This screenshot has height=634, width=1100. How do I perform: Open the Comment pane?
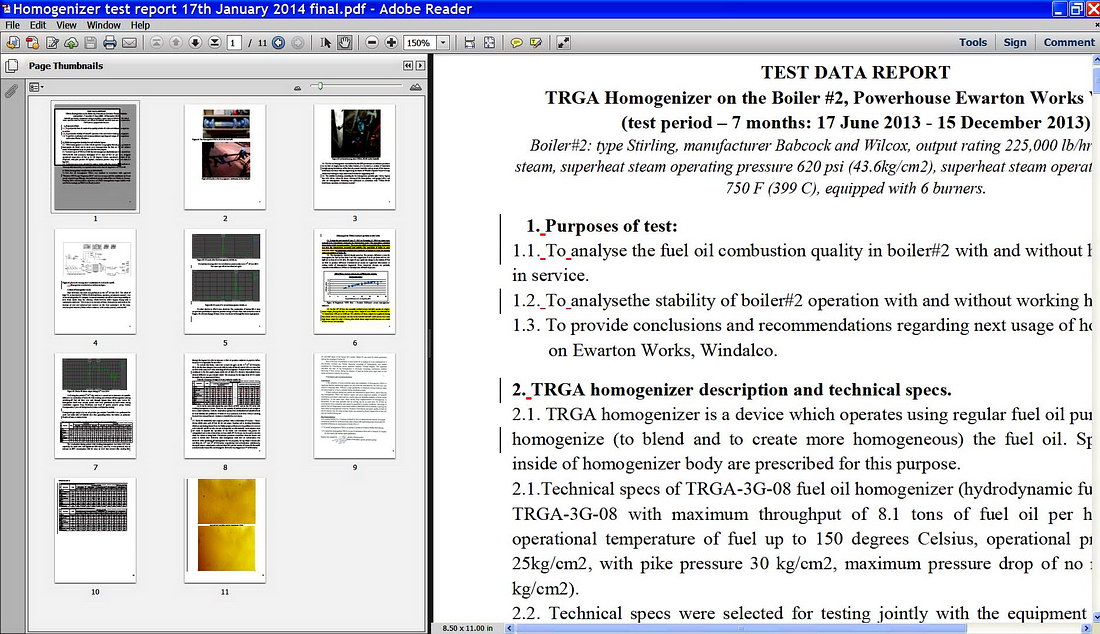[x=1068, y=42]
